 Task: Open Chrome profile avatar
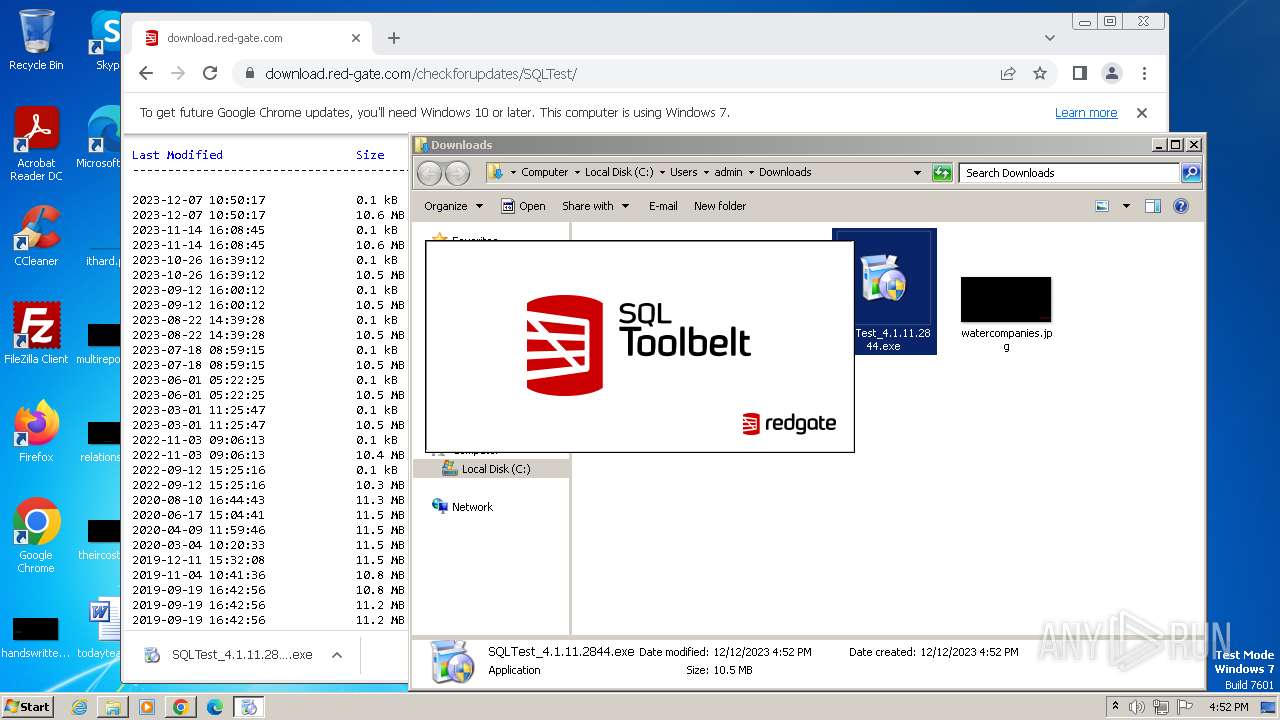(x=1112, y=73)
